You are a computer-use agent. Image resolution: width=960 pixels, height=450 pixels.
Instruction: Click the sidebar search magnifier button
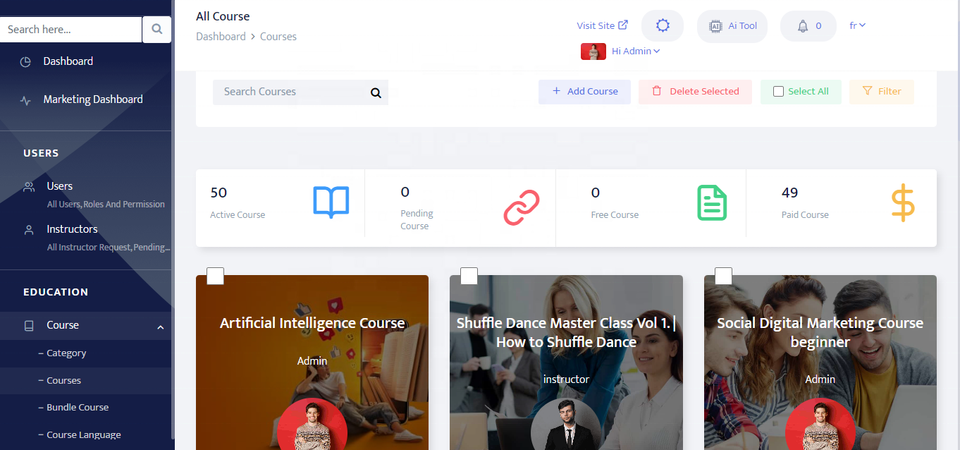(157, 29)
